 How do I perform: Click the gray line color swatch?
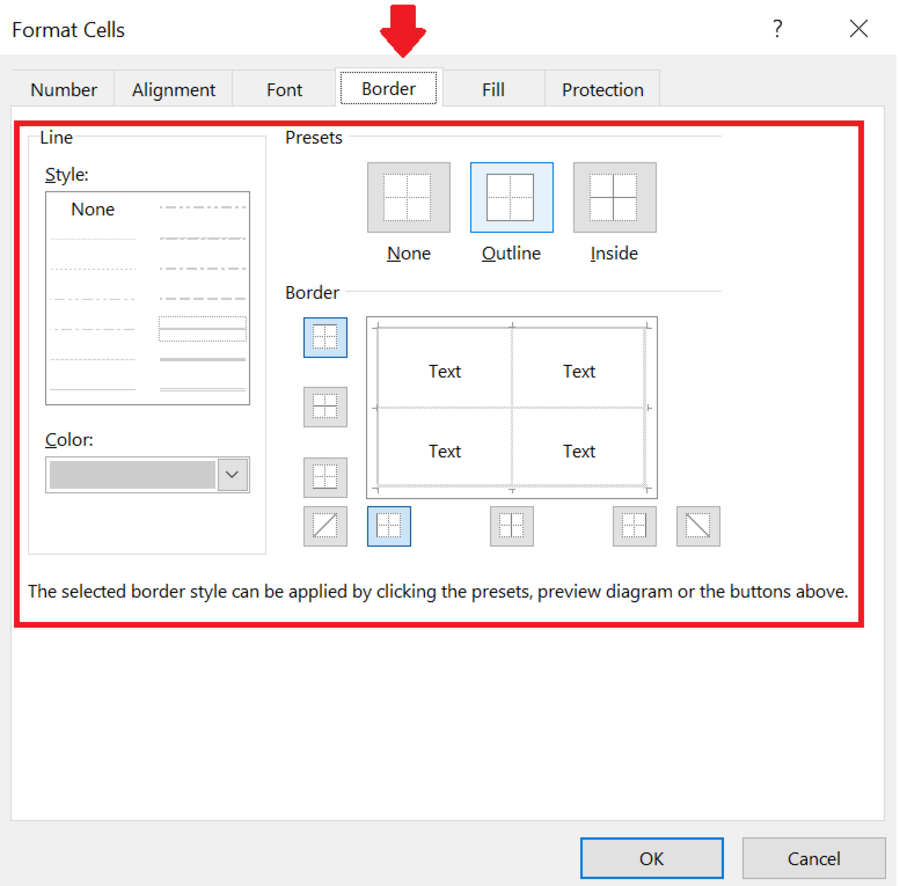(133, 475)
